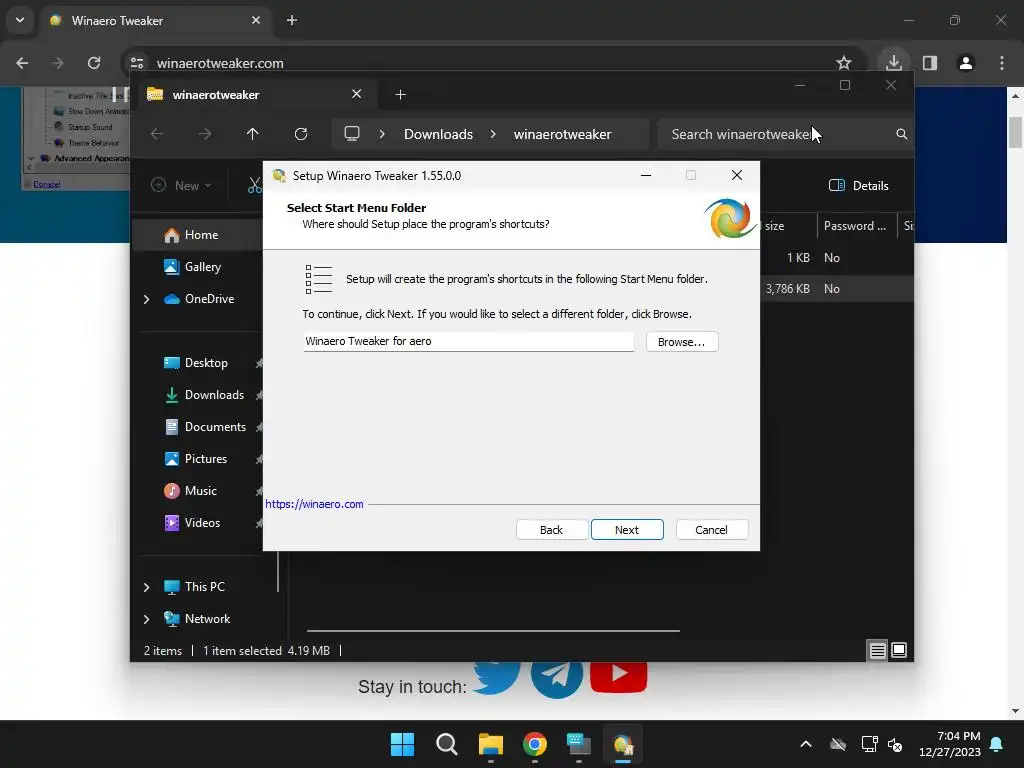
Task: Select the winaerotweaker Explorer tab
Action: pyautogui.click(x=255, y=95)
